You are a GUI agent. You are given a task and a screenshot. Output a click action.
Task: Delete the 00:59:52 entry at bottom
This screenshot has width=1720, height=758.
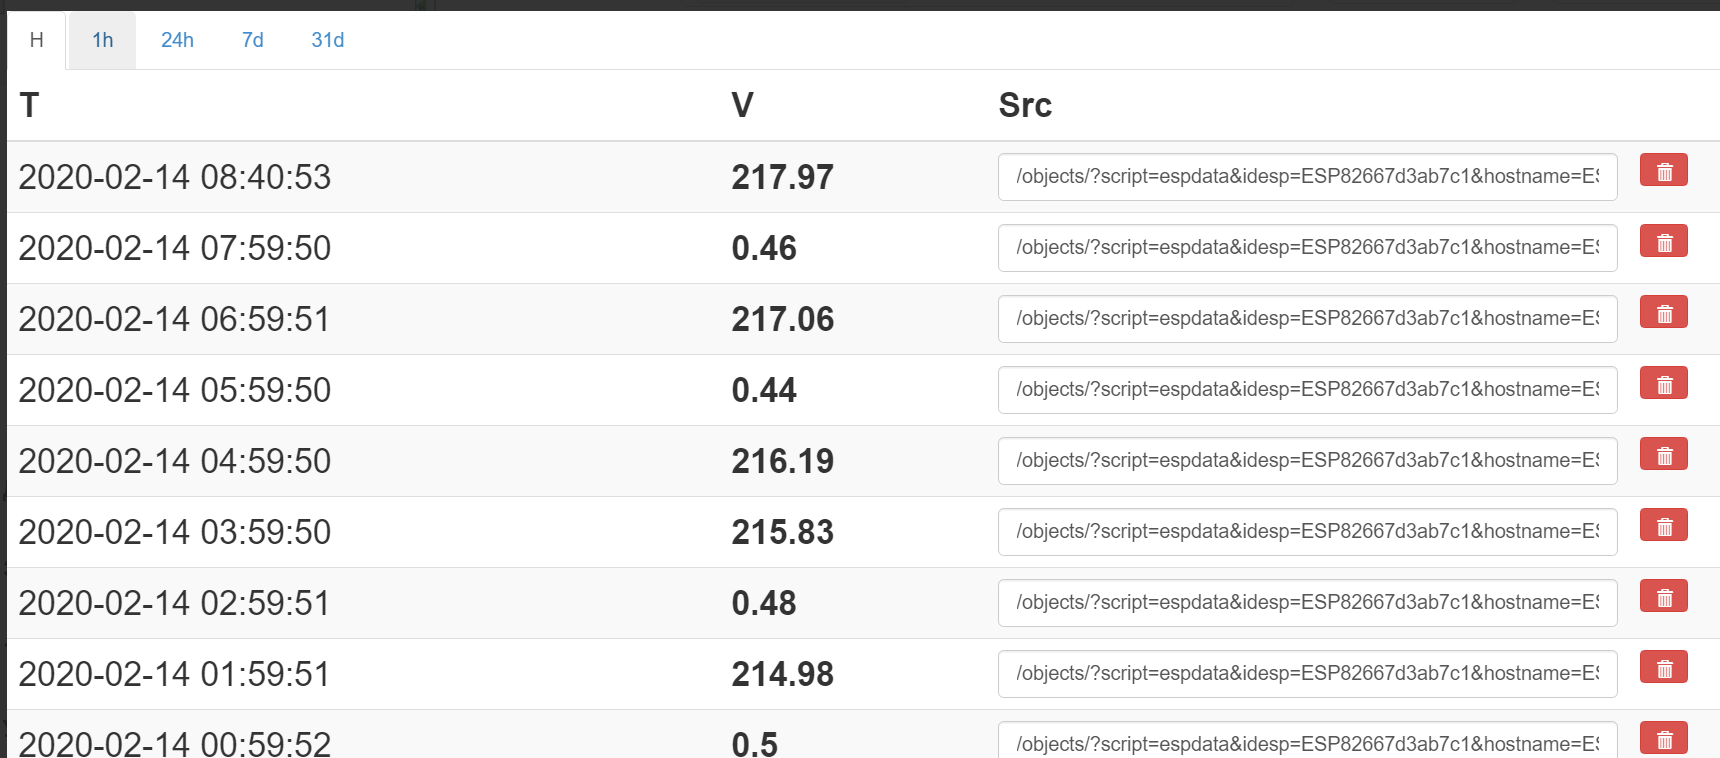1663,739
